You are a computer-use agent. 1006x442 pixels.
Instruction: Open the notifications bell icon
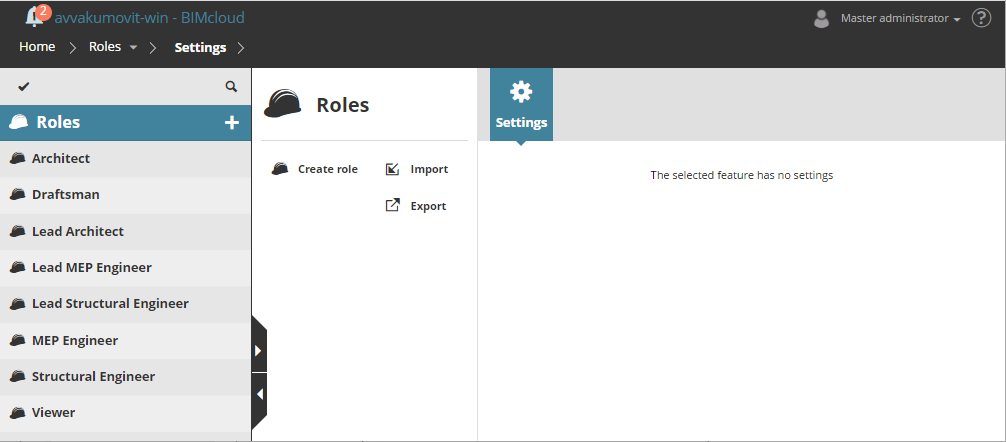(34, 17)
